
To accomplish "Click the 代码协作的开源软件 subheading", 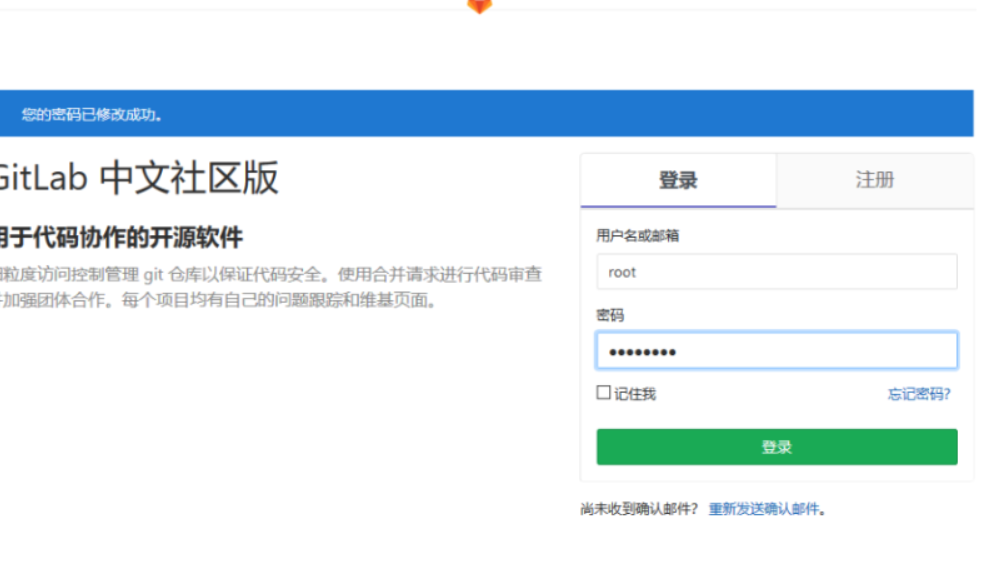I will click(x=121, y=237).
